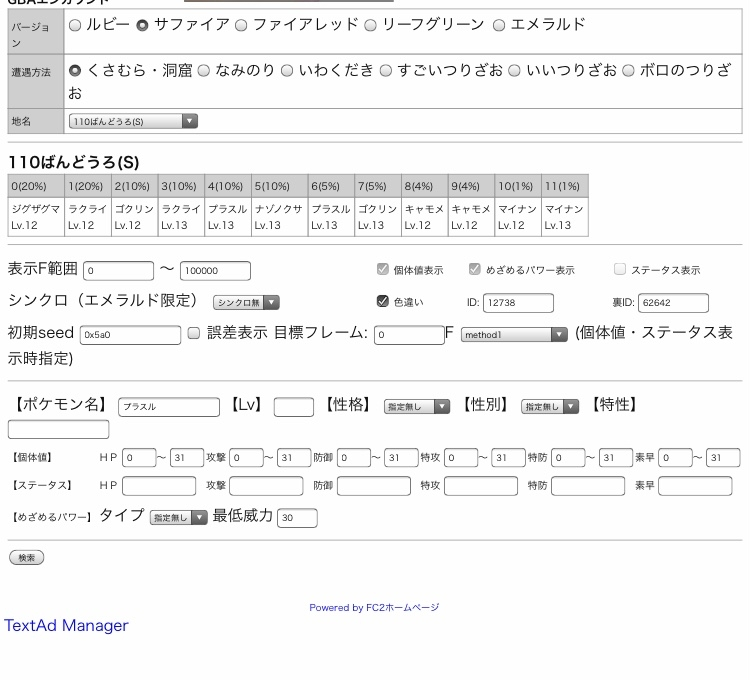Viewport: 750px width, 680px height.
Task: Click the ステータス 特防 field
Action: click(x=588, y=486)
